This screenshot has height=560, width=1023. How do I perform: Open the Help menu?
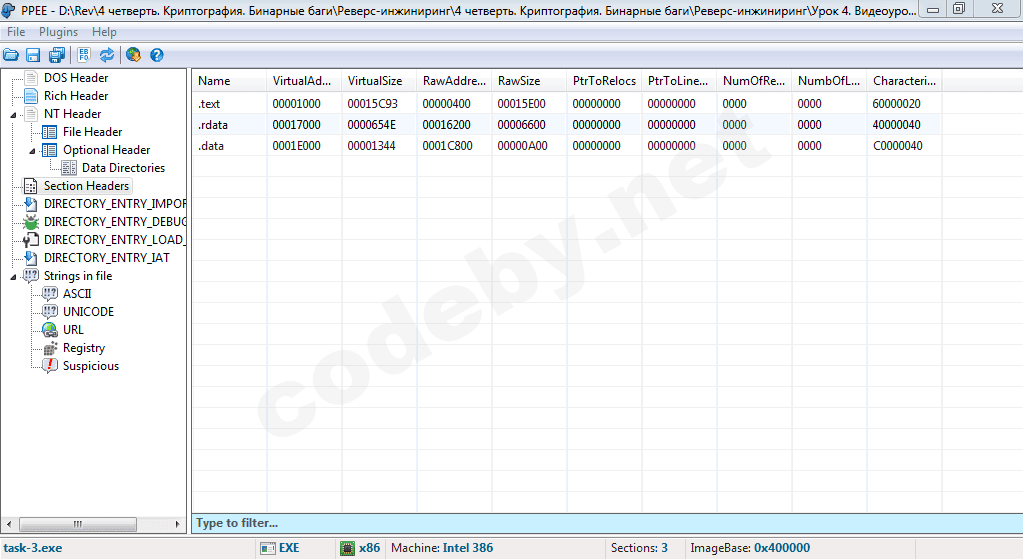[x=104, y=32]
